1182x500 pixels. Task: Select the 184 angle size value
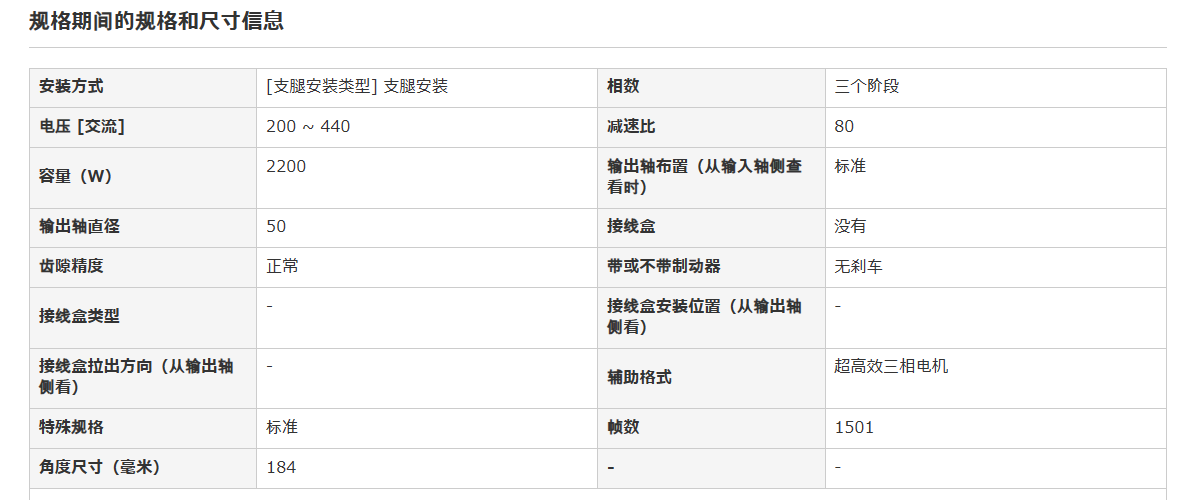click(281, 468)
